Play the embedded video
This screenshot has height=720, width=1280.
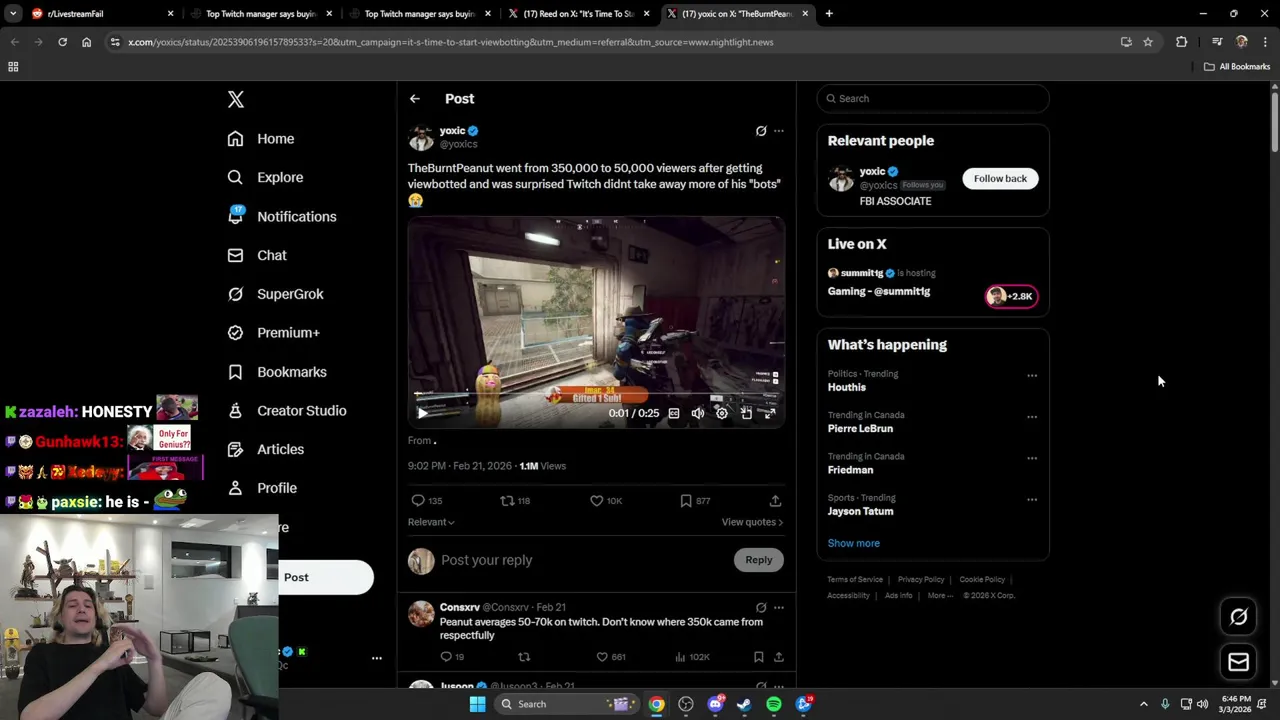click(x=422, y=413)
